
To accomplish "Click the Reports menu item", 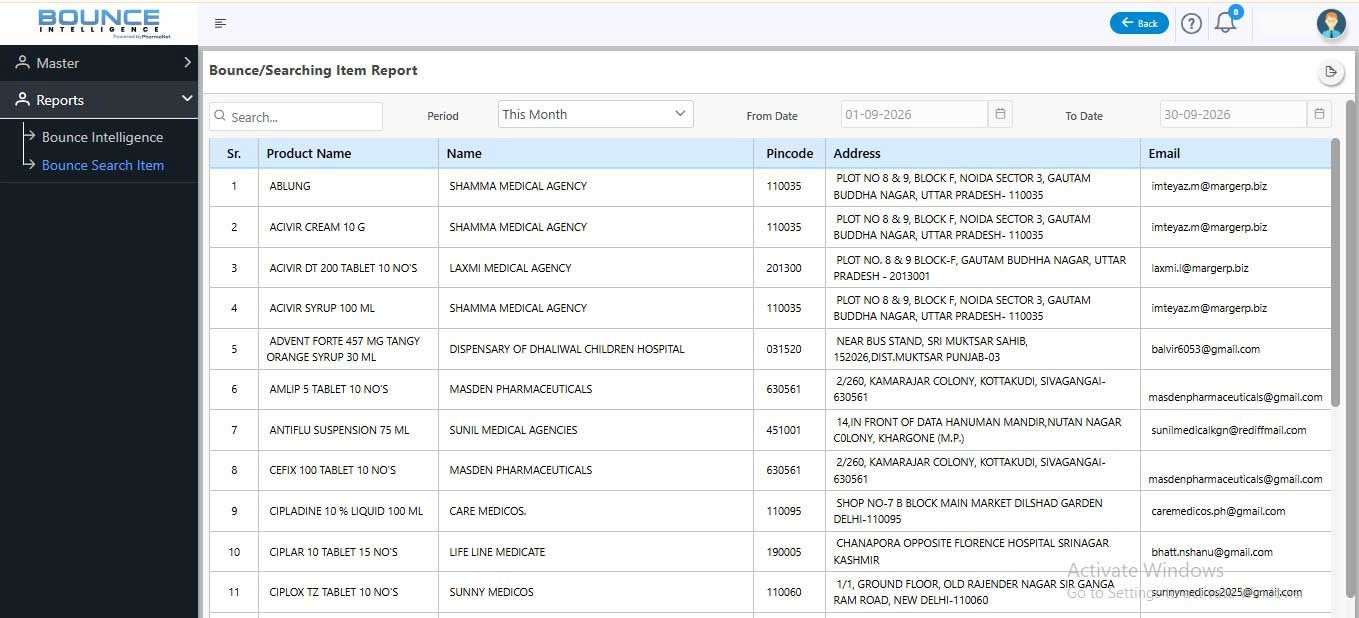I will coord(99,99).
